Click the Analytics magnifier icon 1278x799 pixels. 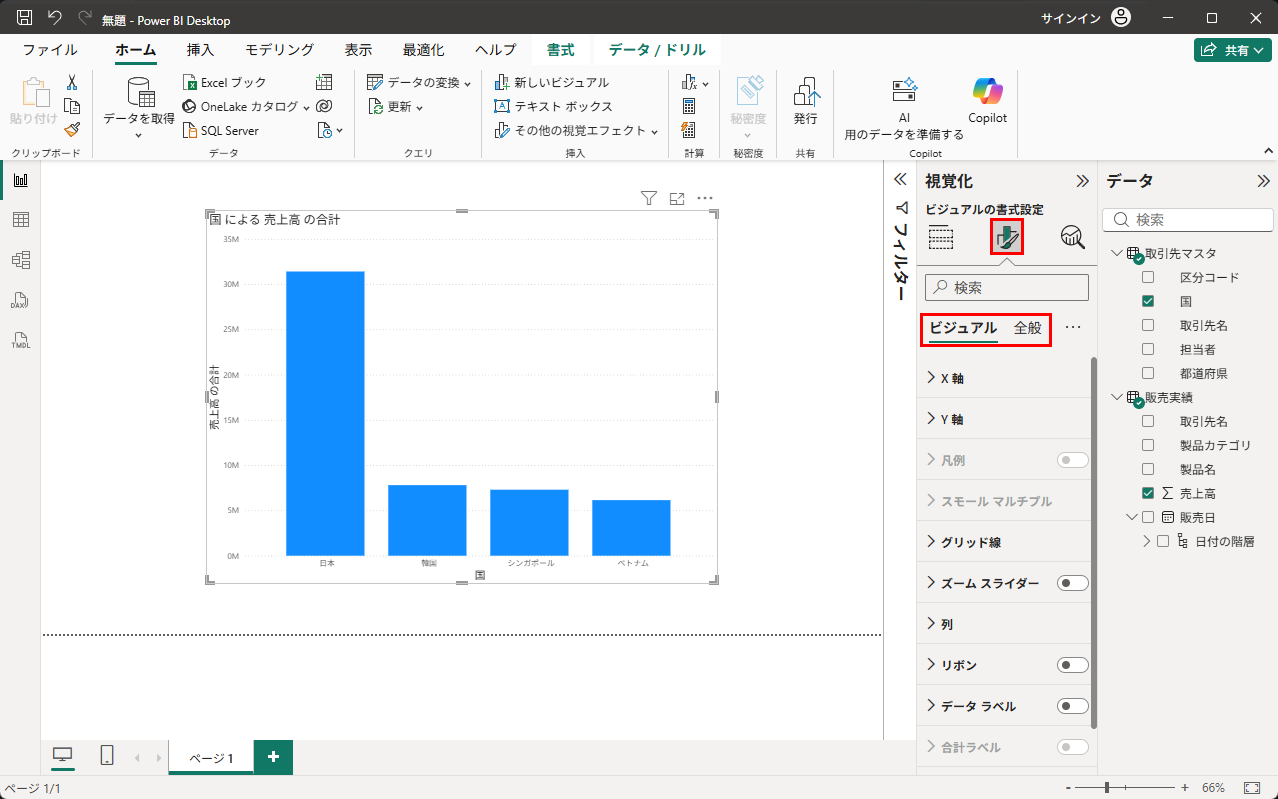[x=1073, y=237]
